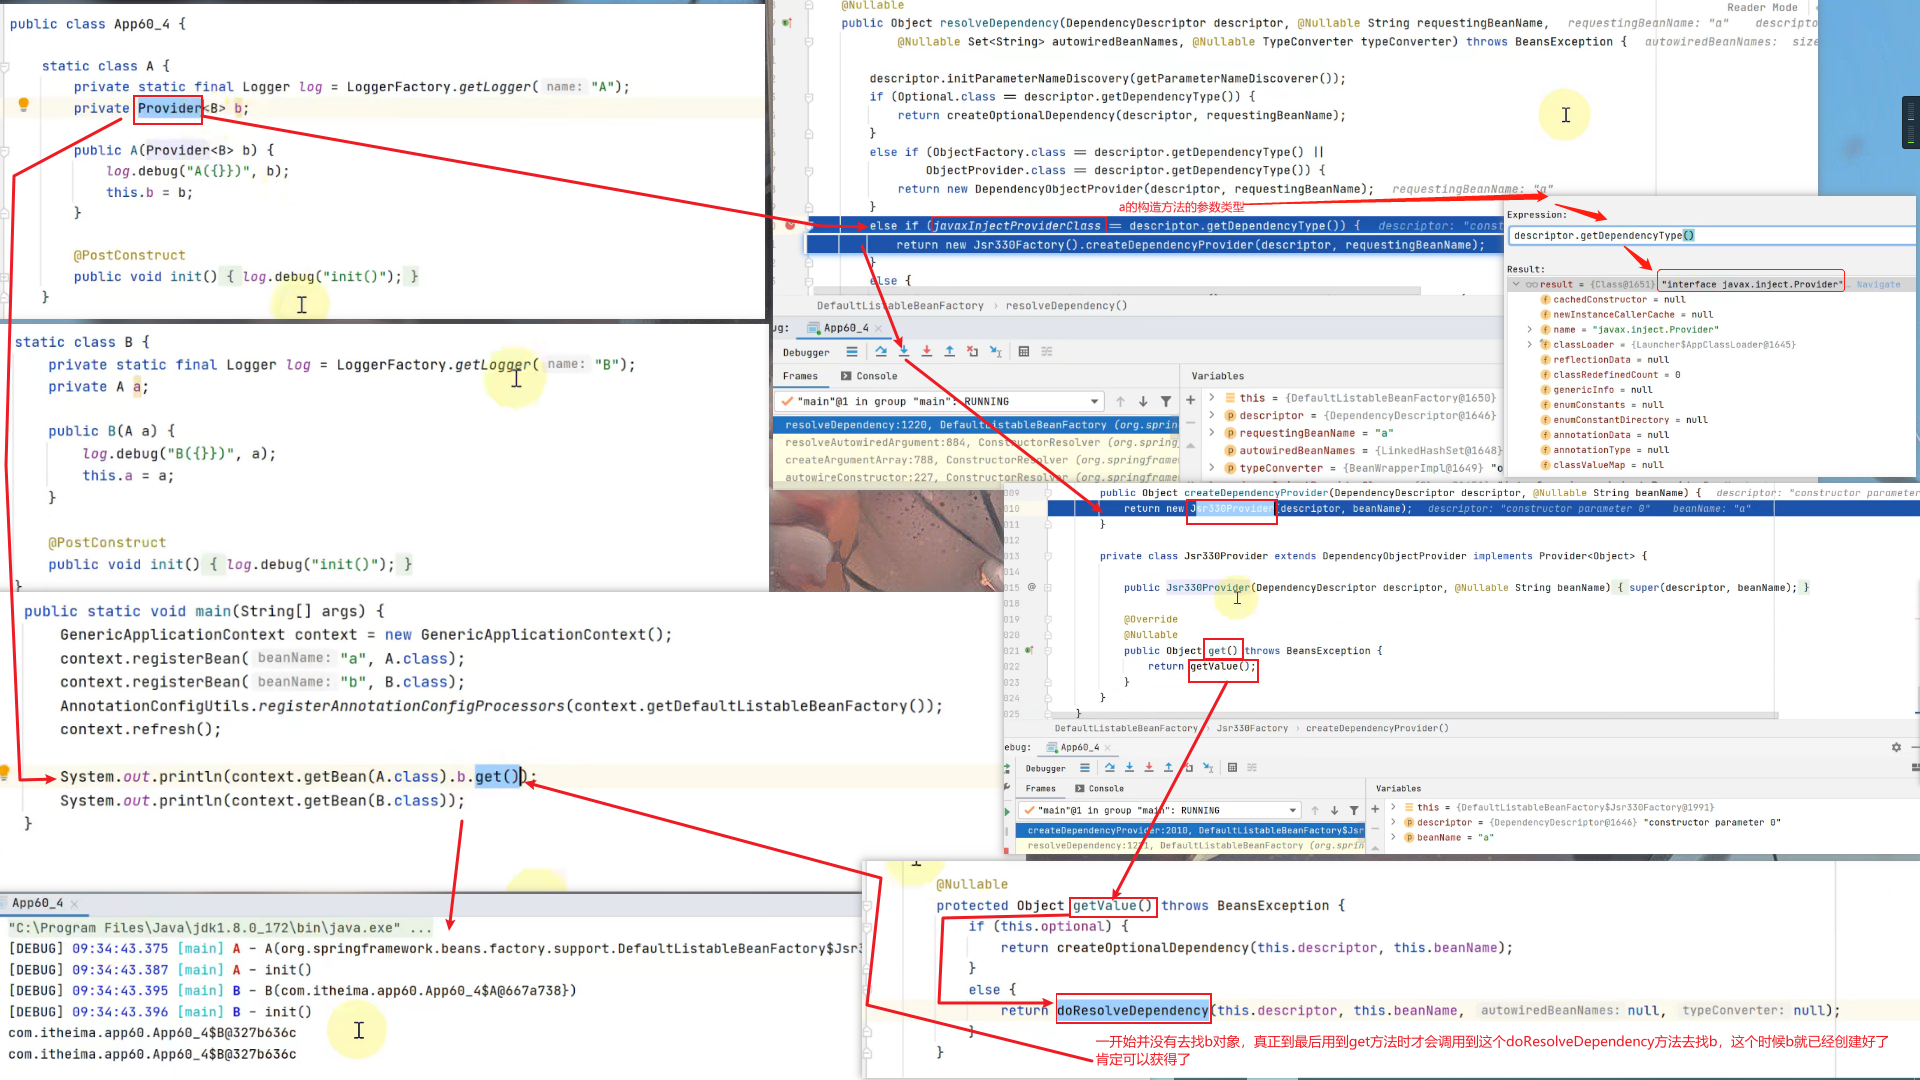The image size is (1920, 1080).
Task: Click Force Step Into red arrow in upper debugger
Action: (927, 352)
